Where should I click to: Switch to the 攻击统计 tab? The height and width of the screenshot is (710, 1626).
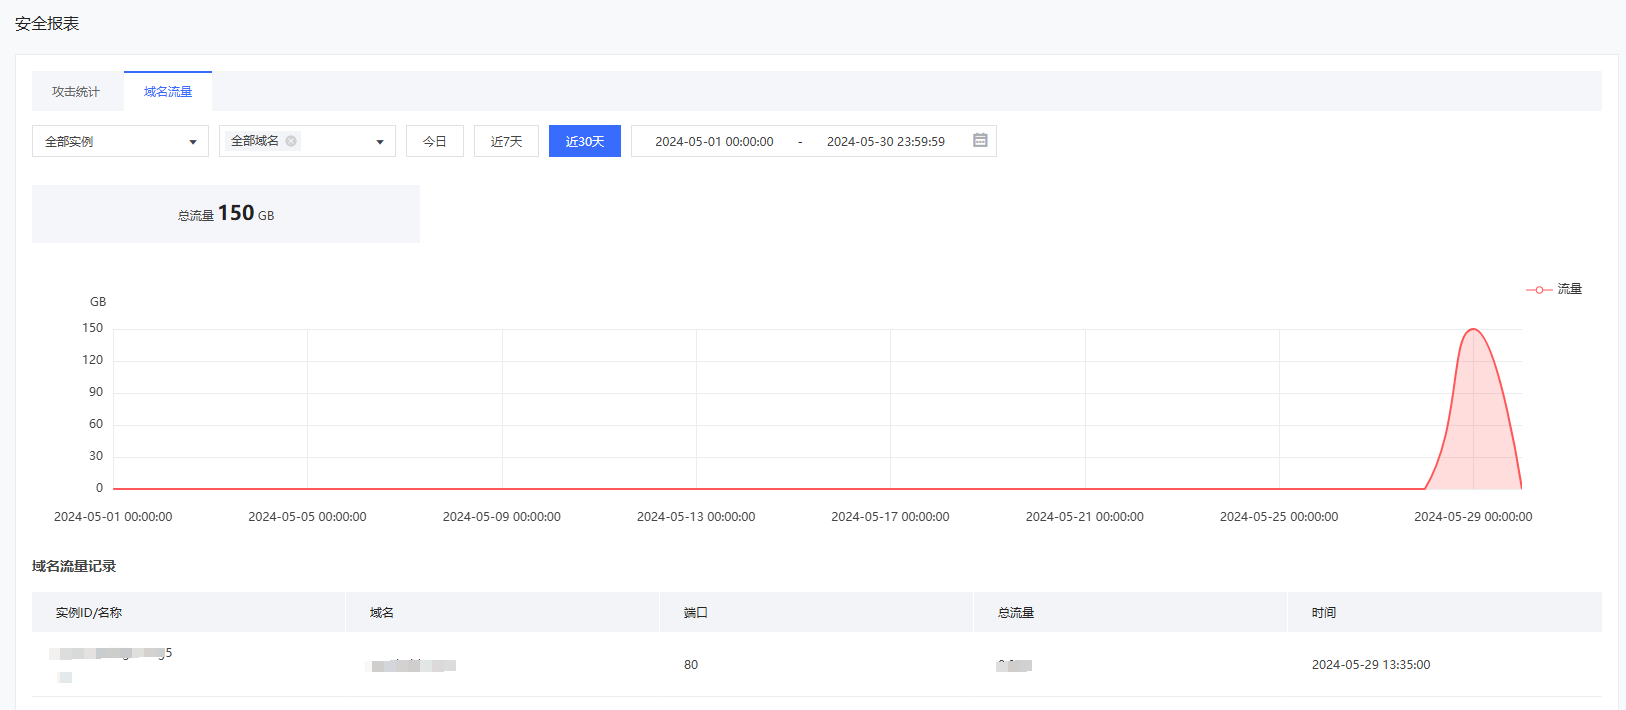click(x=76, y=92)
